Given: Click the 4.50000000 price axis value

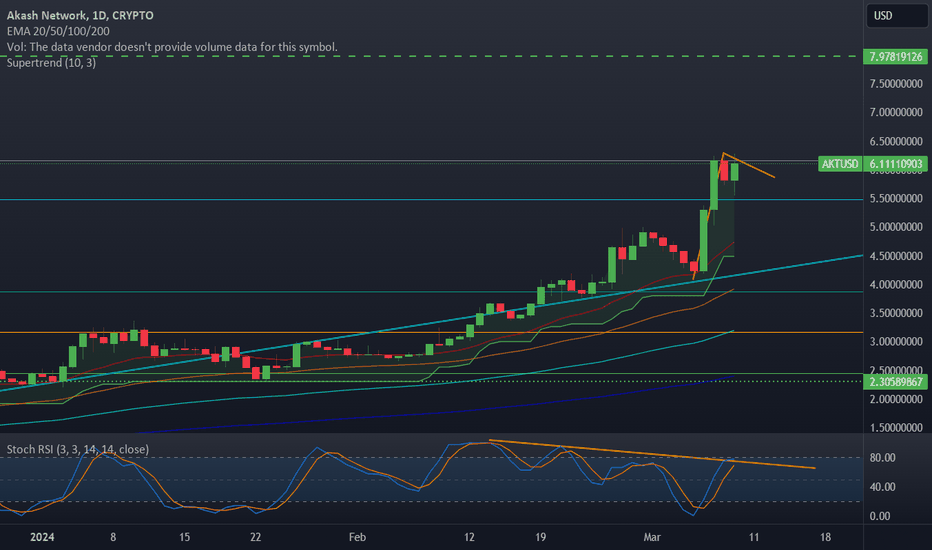Looking at the screenshot, I should pyautogui.click(x=896, y=256).
